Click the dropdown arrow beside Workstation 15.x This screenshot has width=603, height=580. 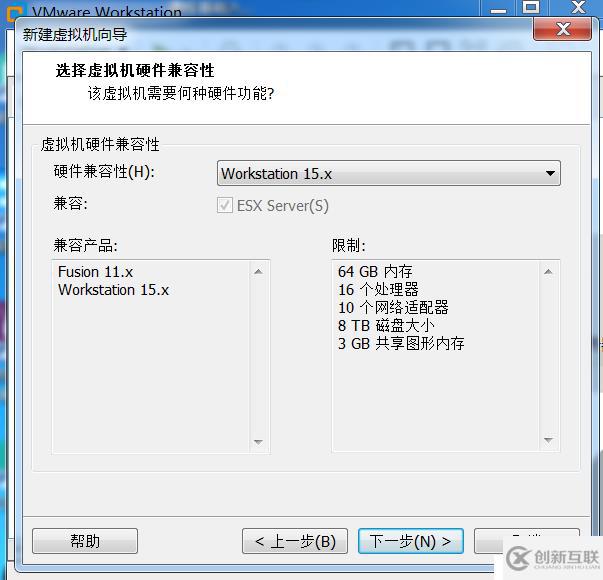pyautogui.click(x=550, y=173)
